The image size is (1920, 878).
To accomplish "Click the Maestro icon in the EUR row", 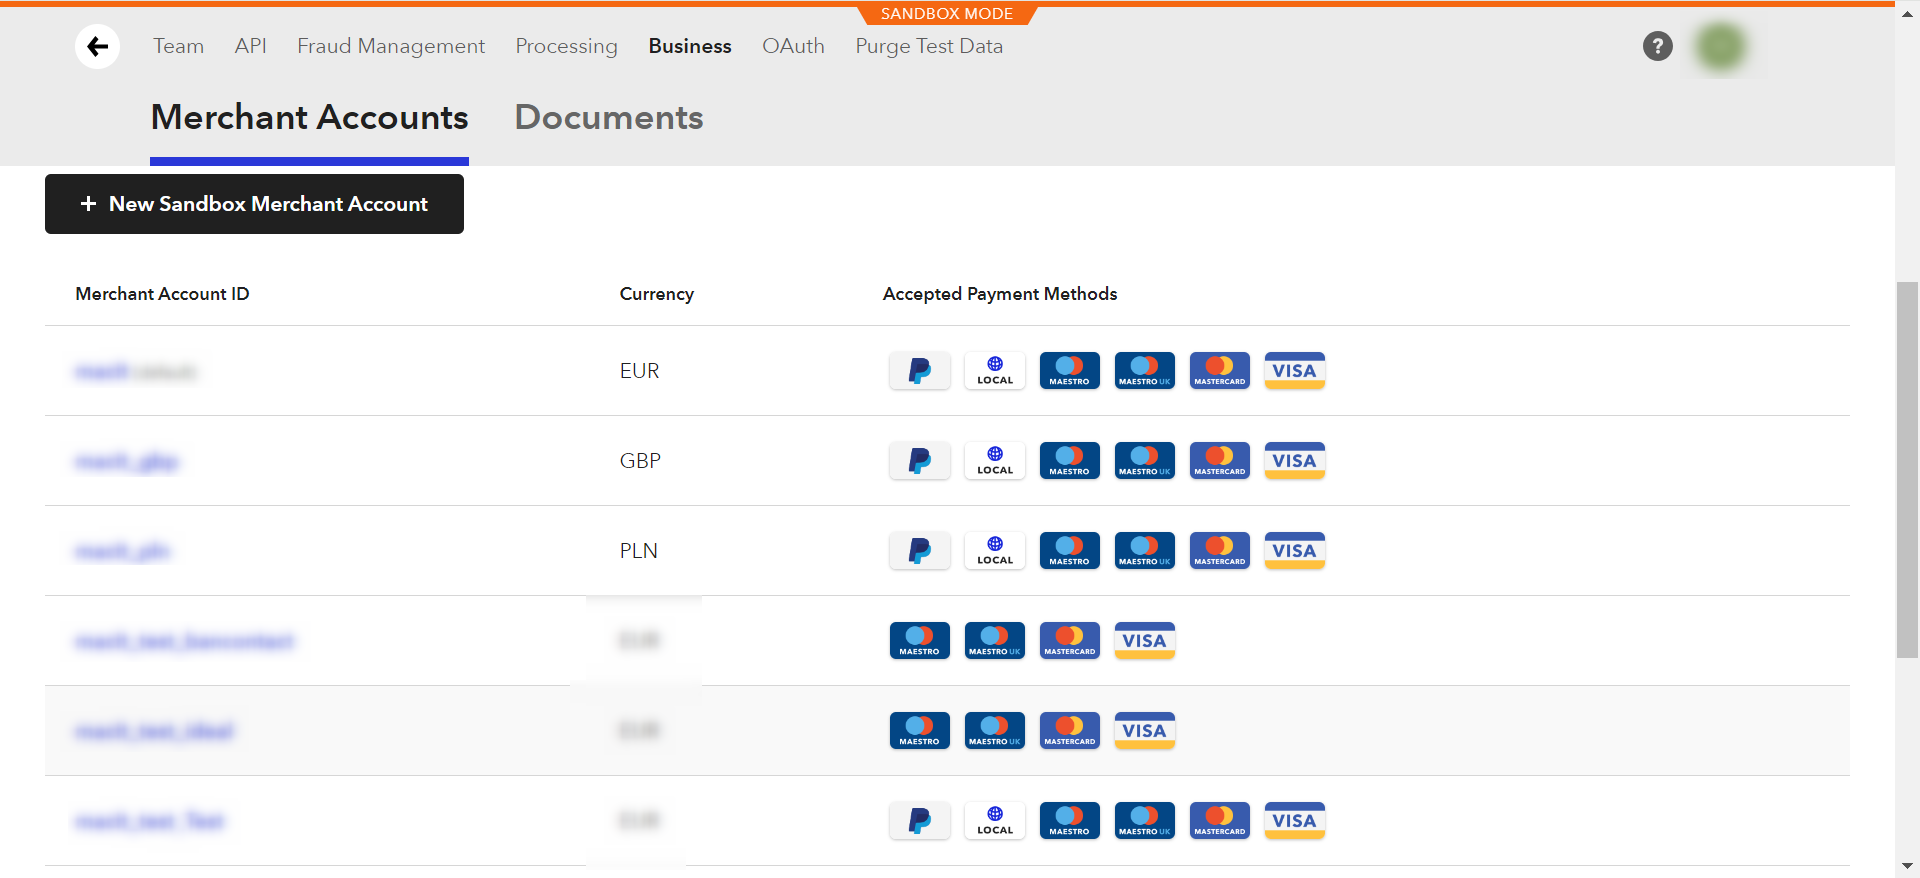I will [x=1070, y=371].
